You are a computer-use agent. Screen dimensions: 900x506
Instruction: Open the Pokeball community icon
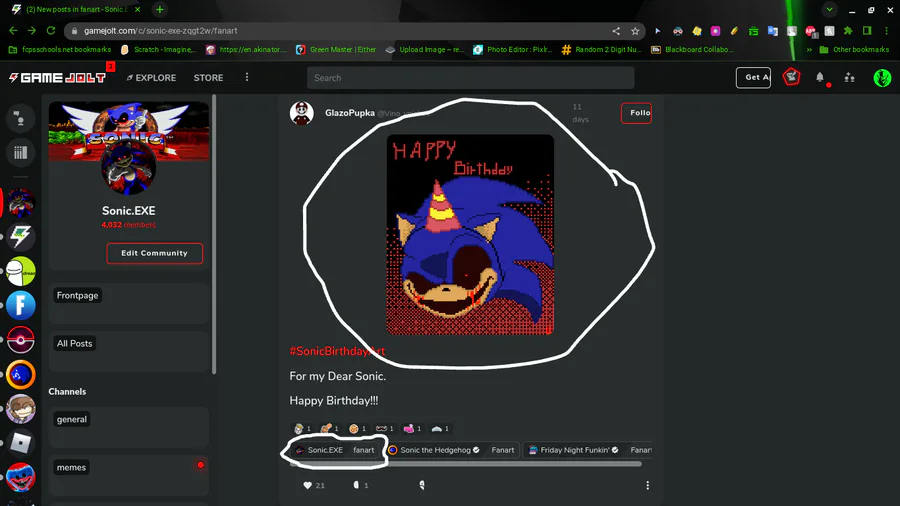click(21, 340)
